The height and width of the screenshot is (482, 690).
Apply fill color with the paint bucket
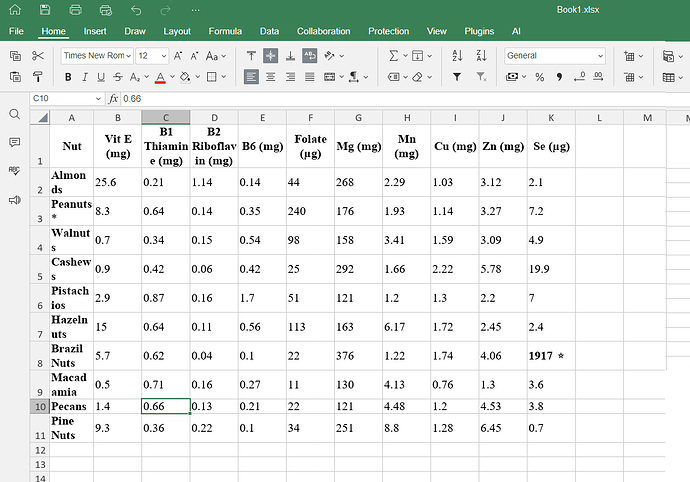[x=185, y=77]
